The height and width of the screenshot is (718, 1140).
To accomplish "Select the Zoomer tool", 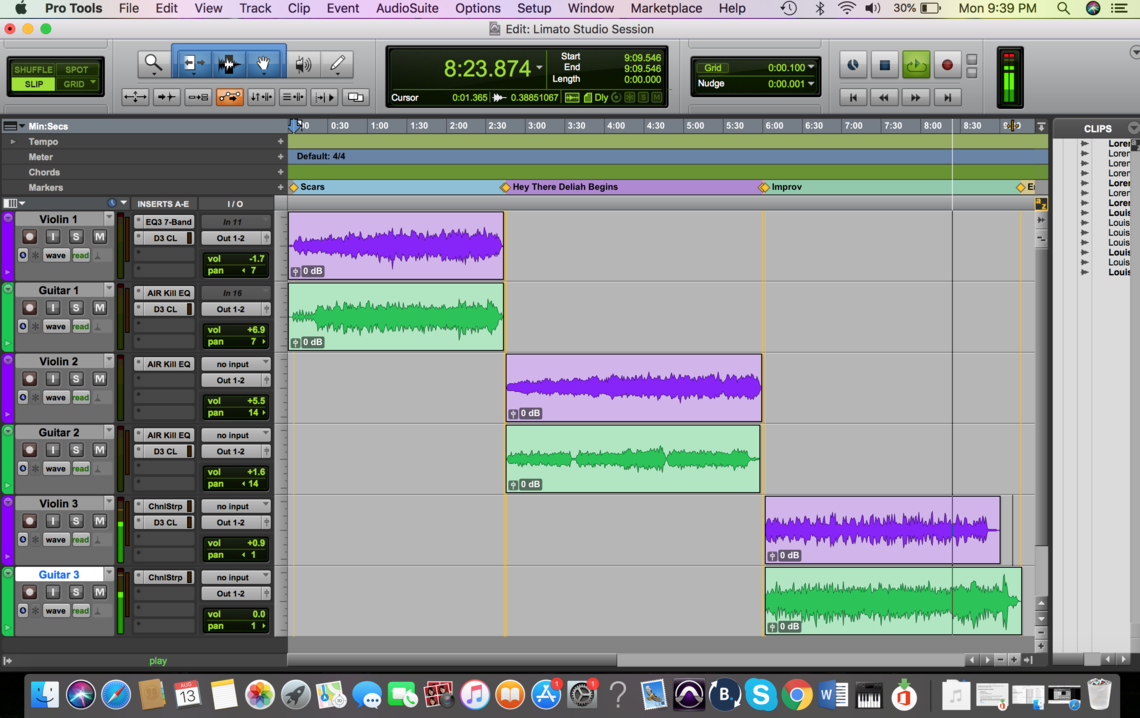I will (x=153, y=64).
